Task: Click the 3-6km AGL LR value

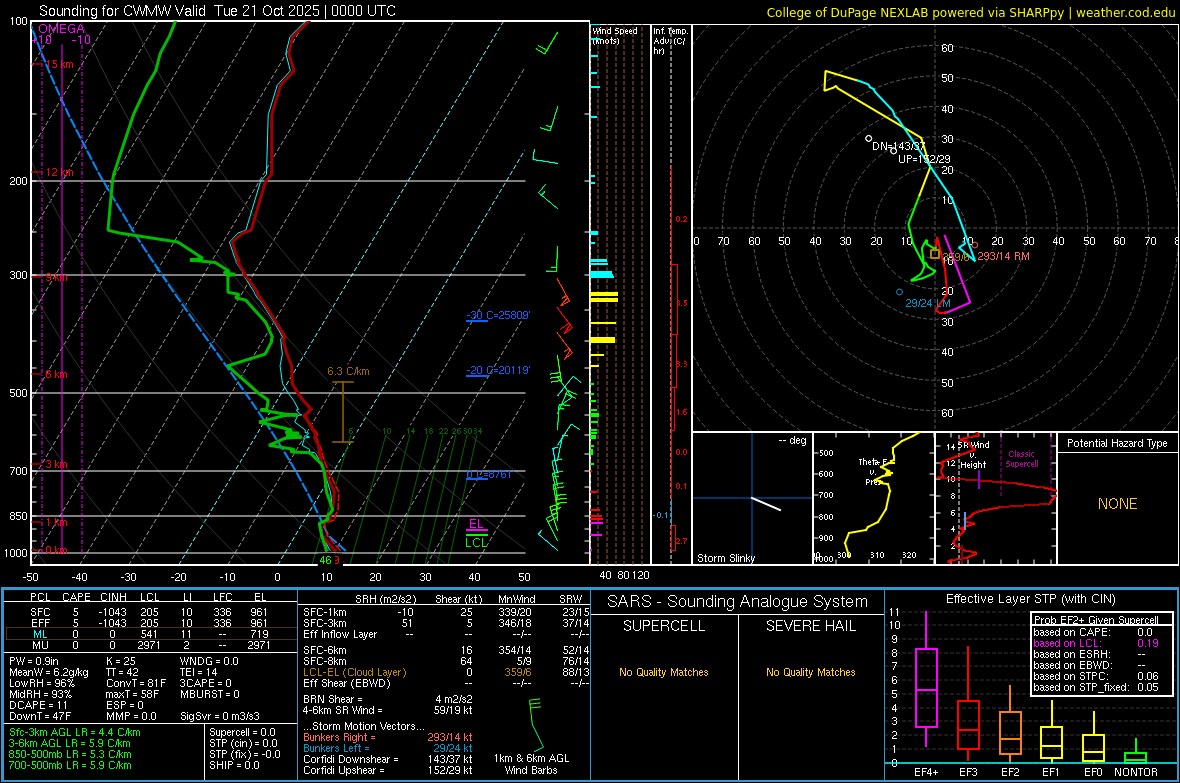Action: coord(70,743)
